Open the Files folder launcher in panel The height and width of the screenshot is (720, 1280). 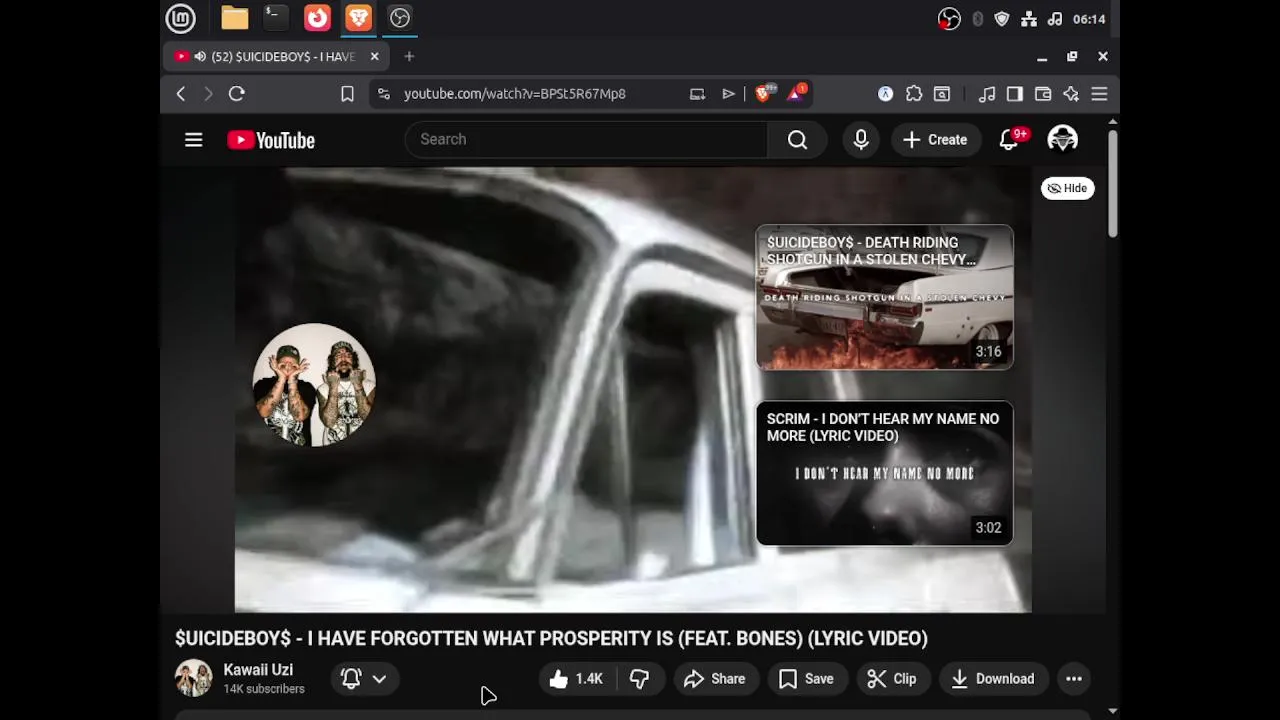coord(235,18)
